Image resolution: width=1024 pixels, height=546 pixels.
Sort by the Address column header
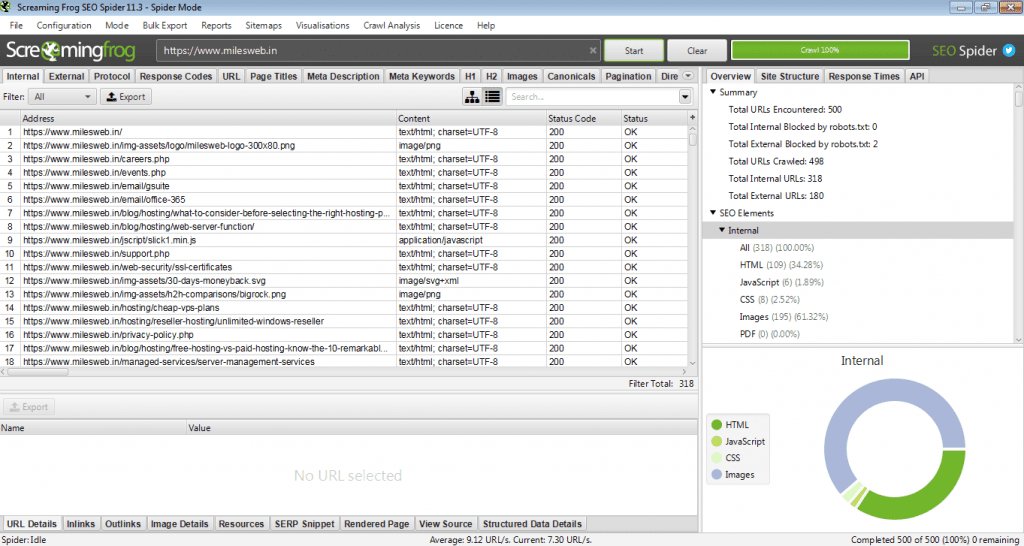[x=209, y=118]
